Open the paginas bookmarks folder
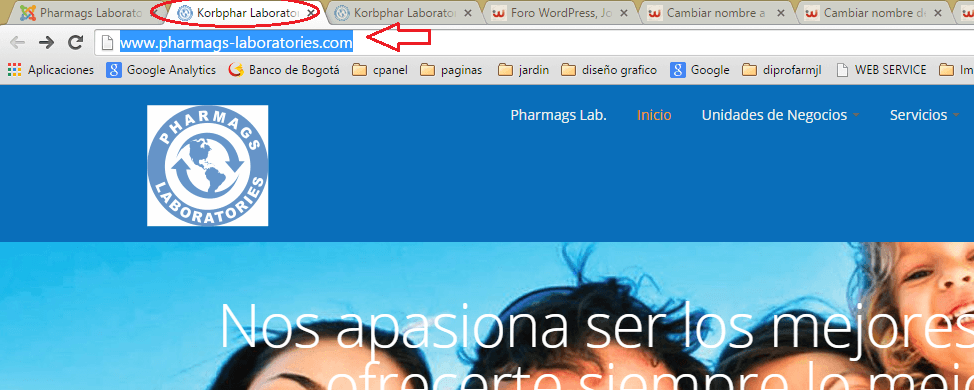Screen dimensions: 974x390 click(452, 70)
